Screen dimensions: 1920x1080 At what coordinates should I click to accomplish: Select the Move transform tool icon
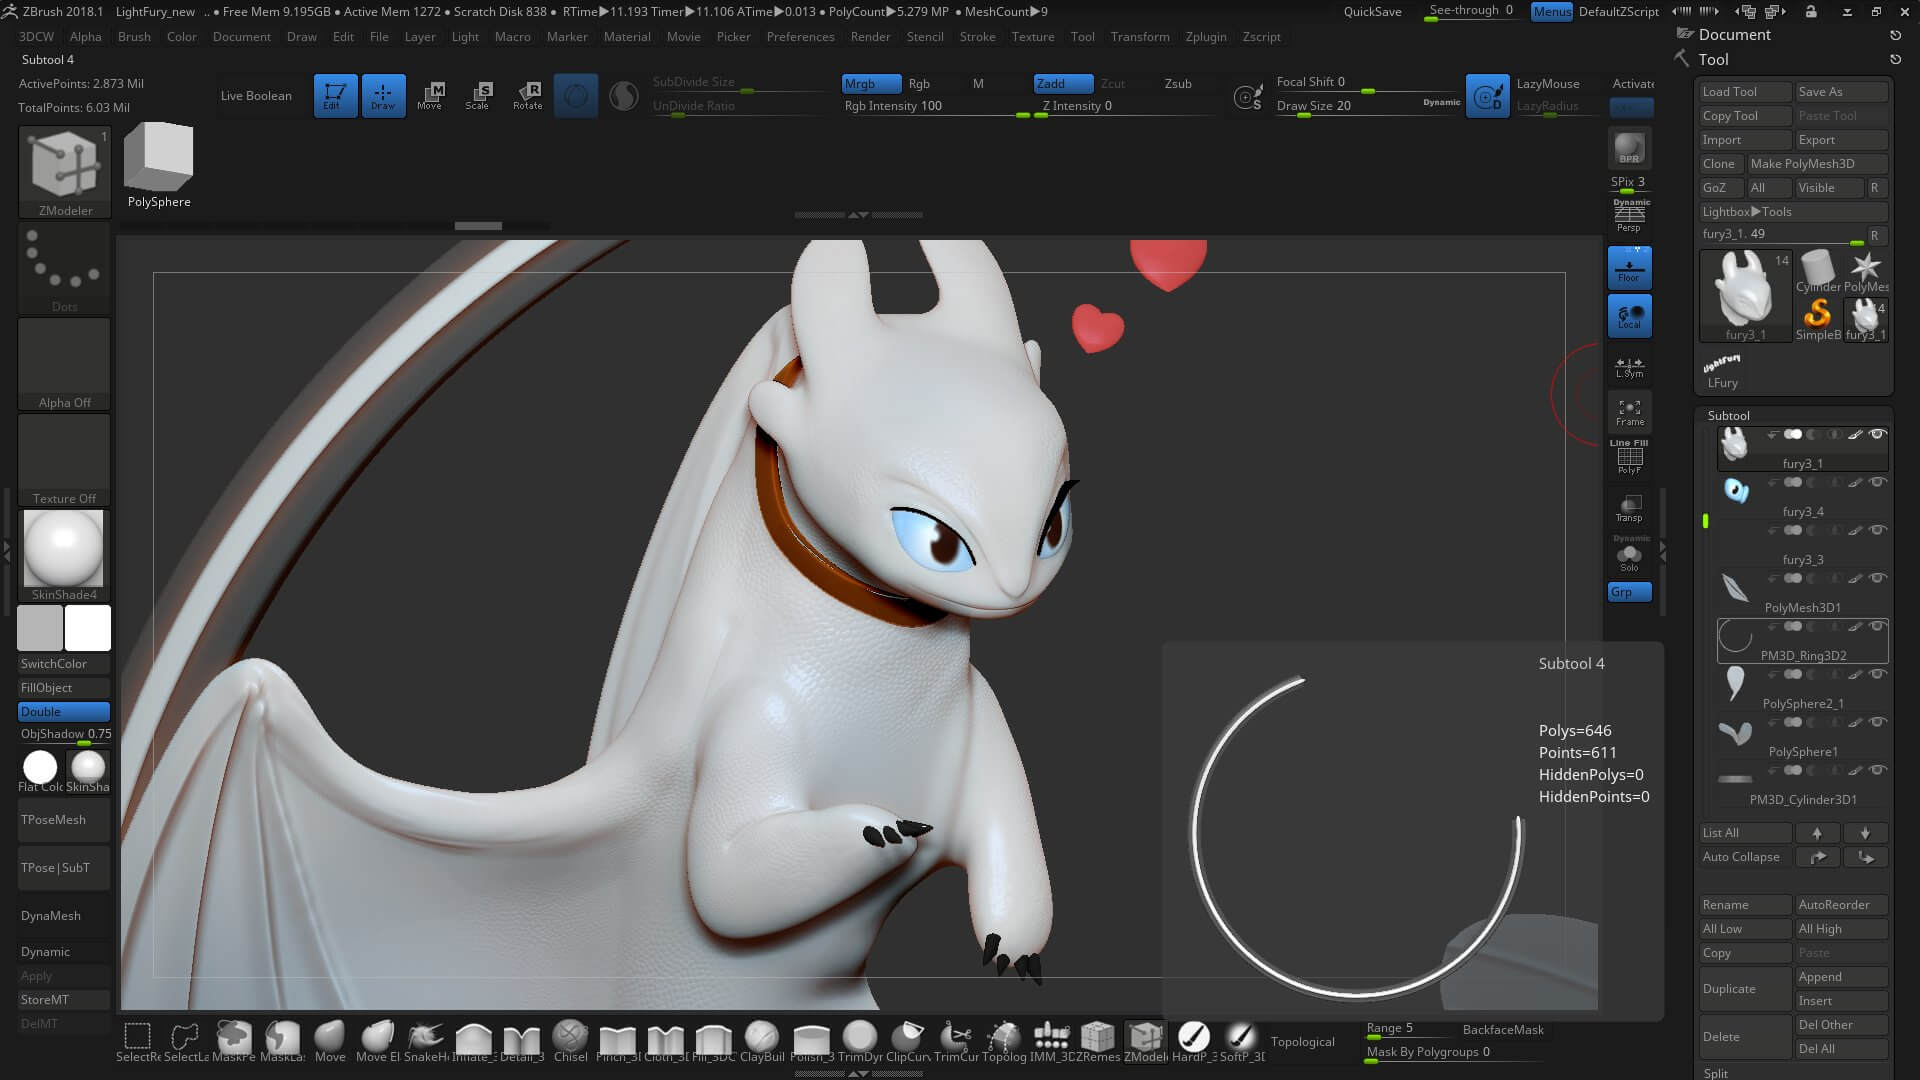(430, 95)
